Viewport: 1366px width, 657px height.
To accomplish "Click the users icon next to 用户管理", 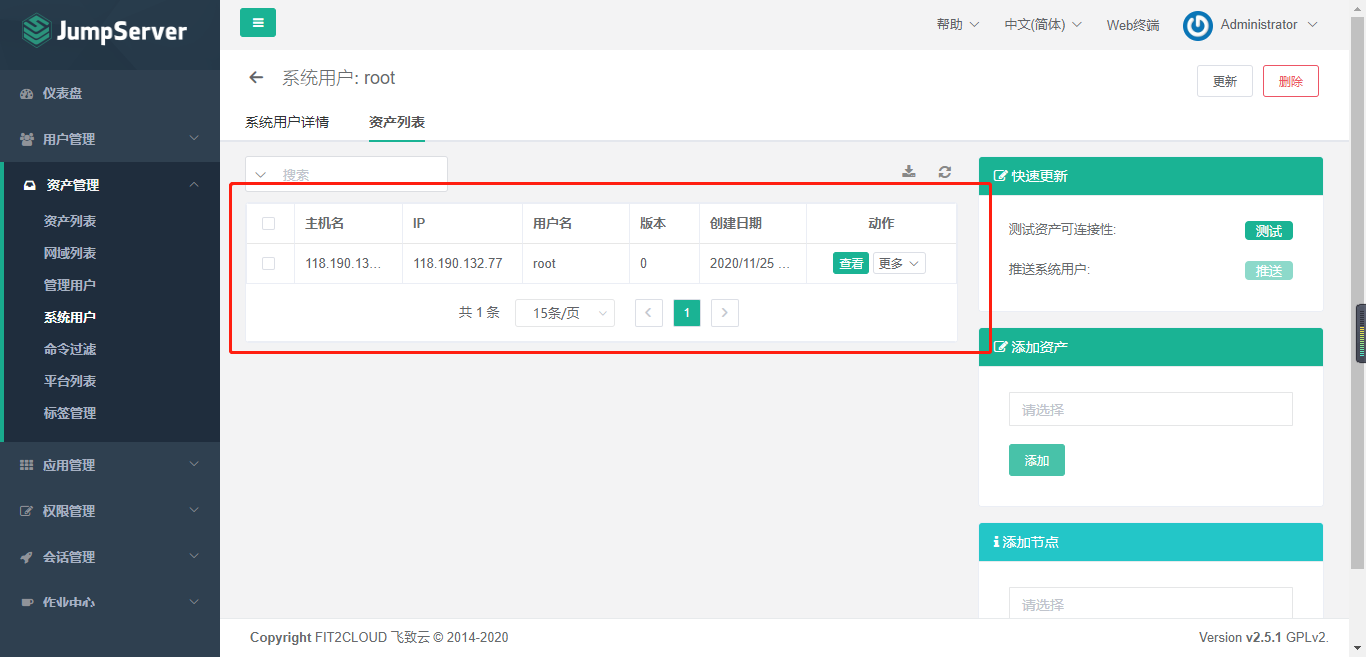I will [27, 140].
